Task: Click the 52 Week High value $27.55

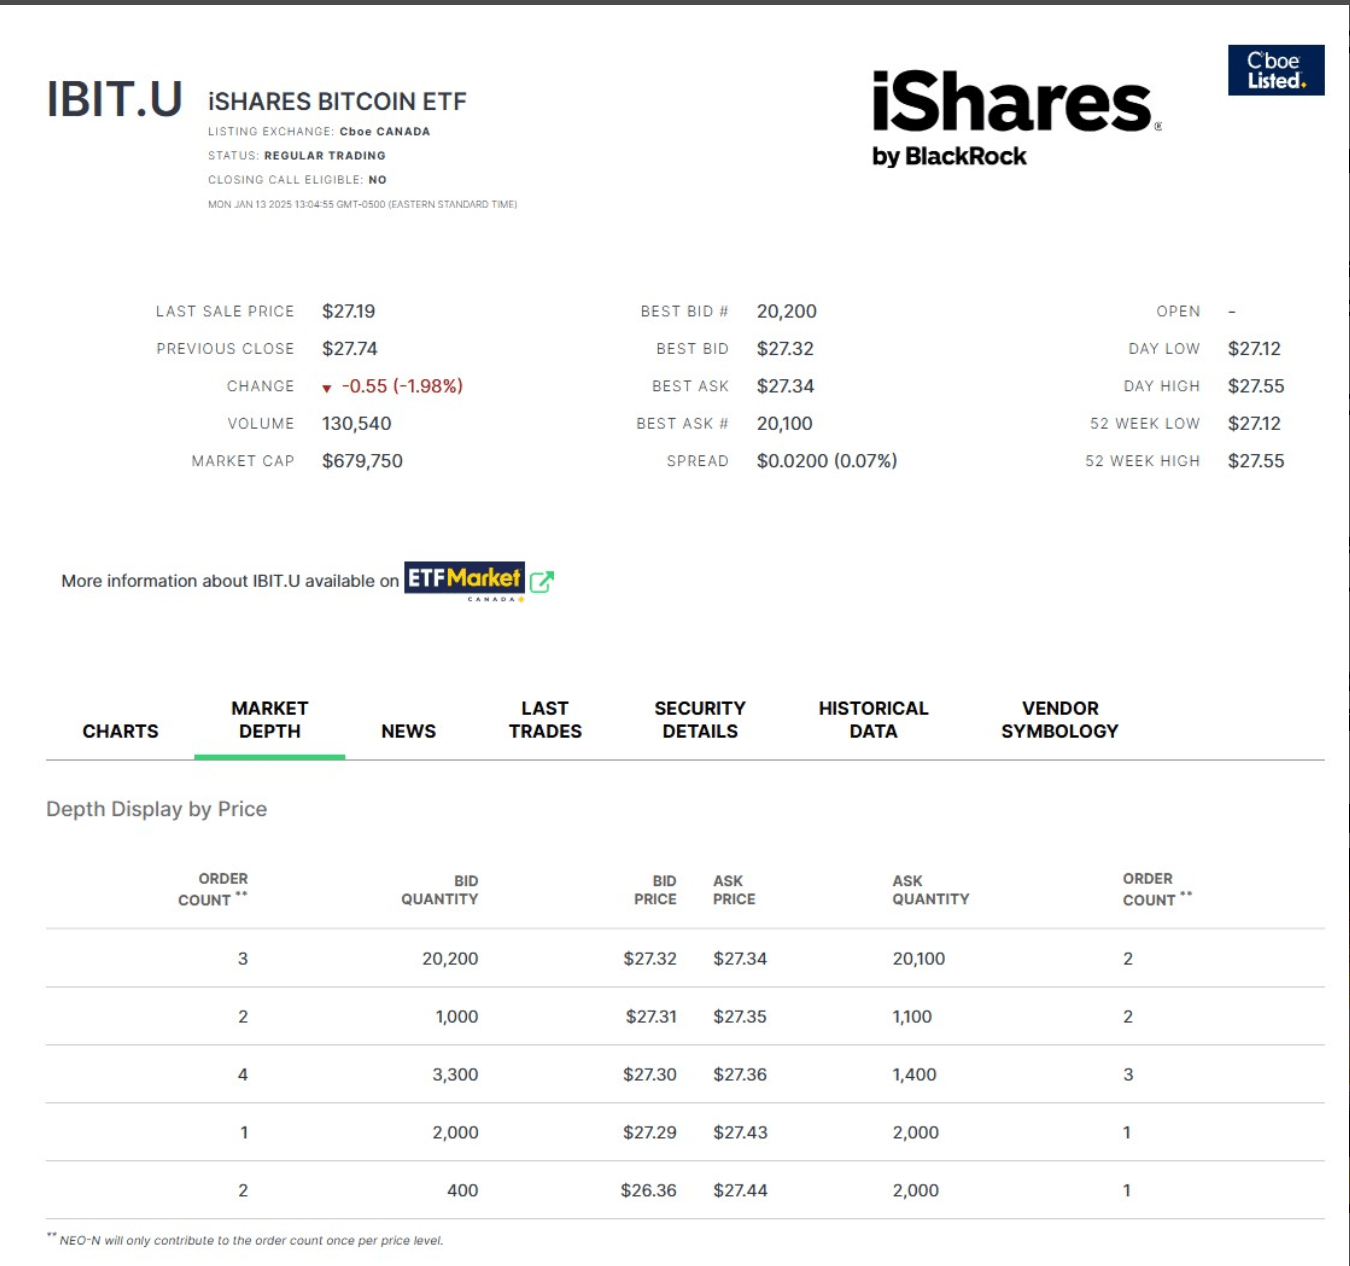Action: click(1256, 461)
